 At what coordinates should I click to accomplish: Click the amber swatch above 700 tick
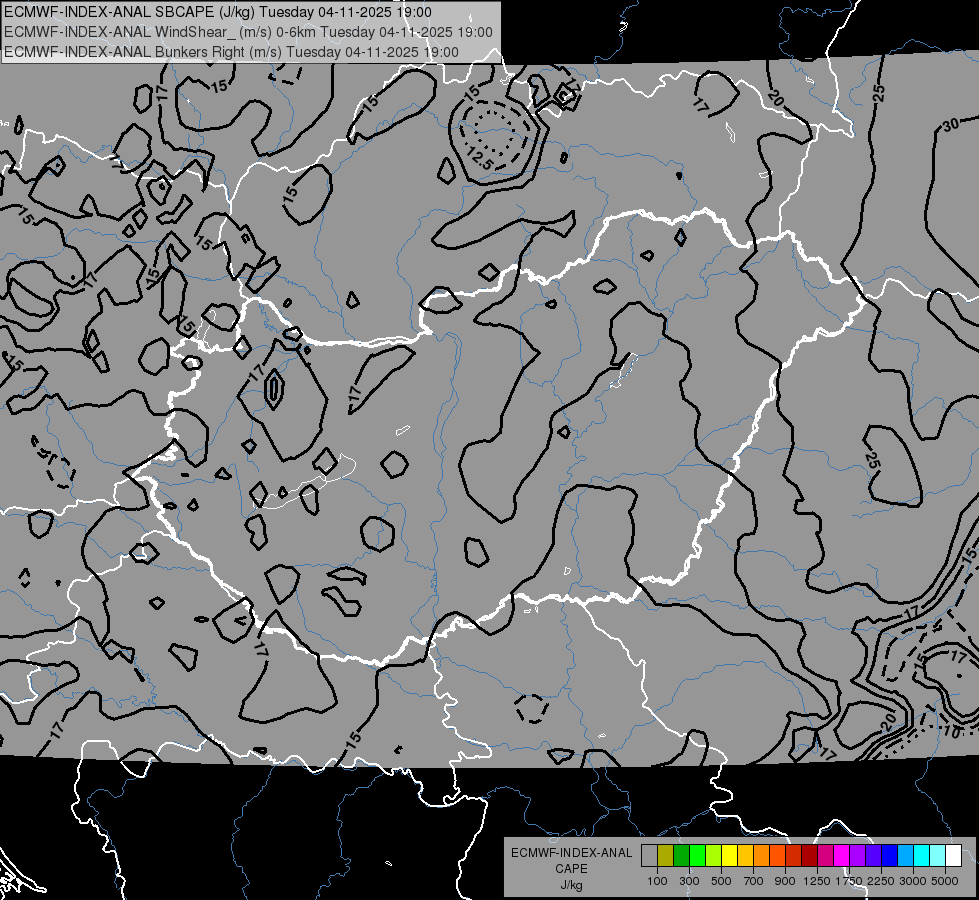coord(745,856)
